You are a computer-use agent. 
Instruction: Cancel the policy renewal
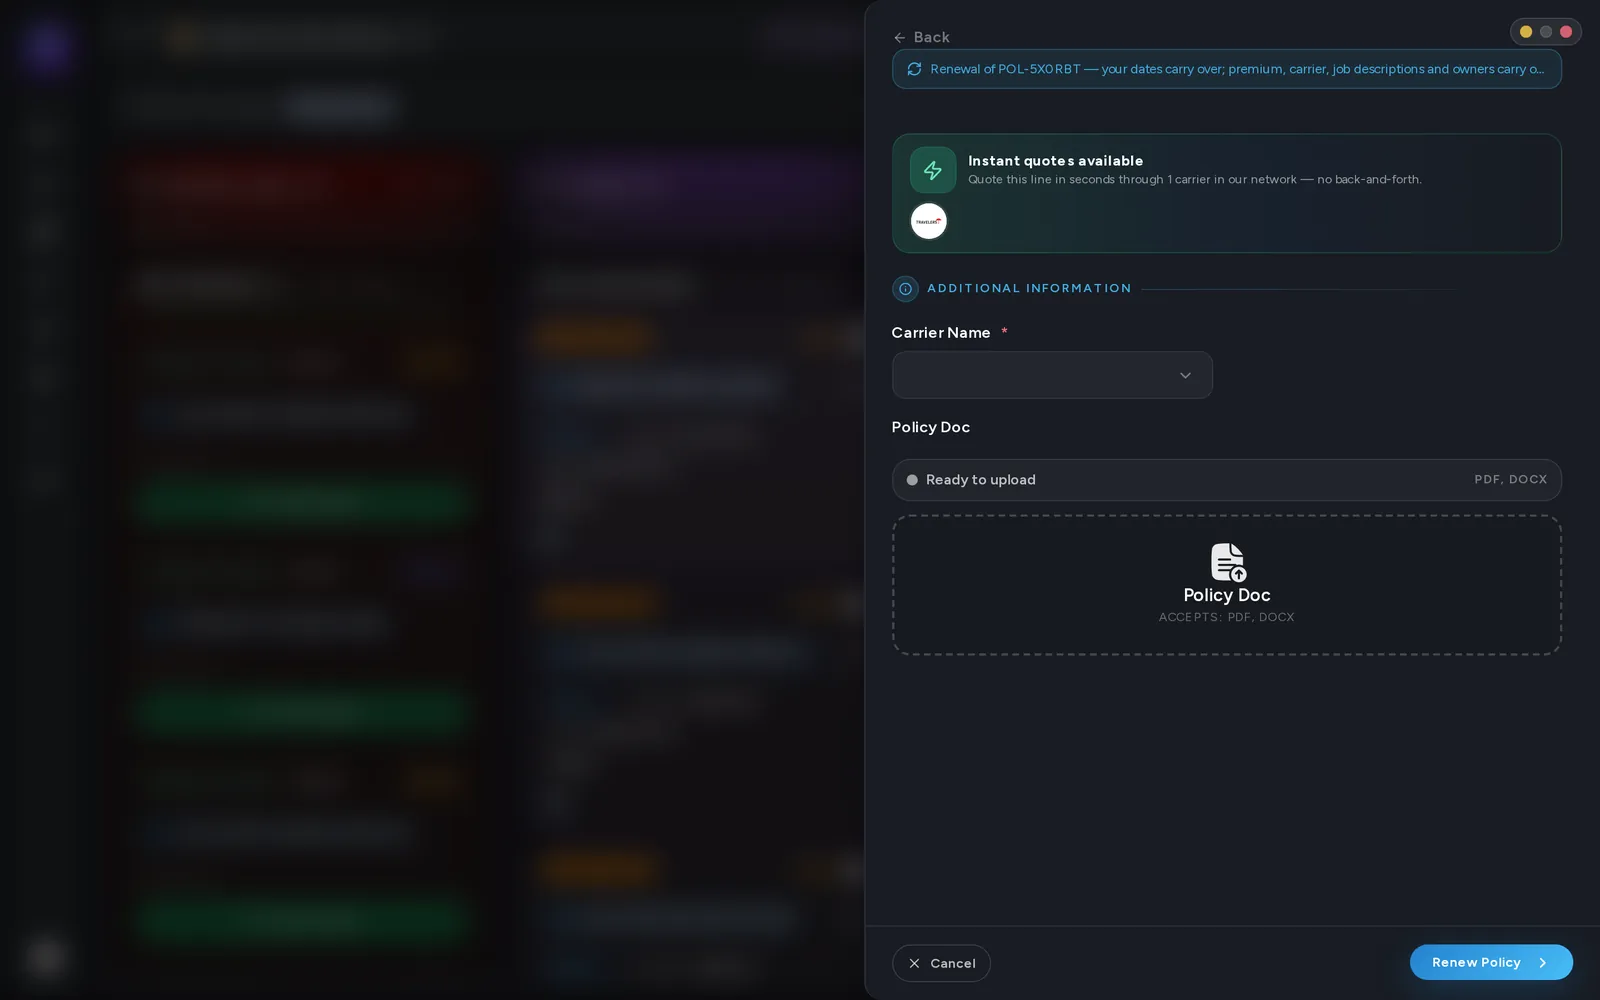(941, 963)
